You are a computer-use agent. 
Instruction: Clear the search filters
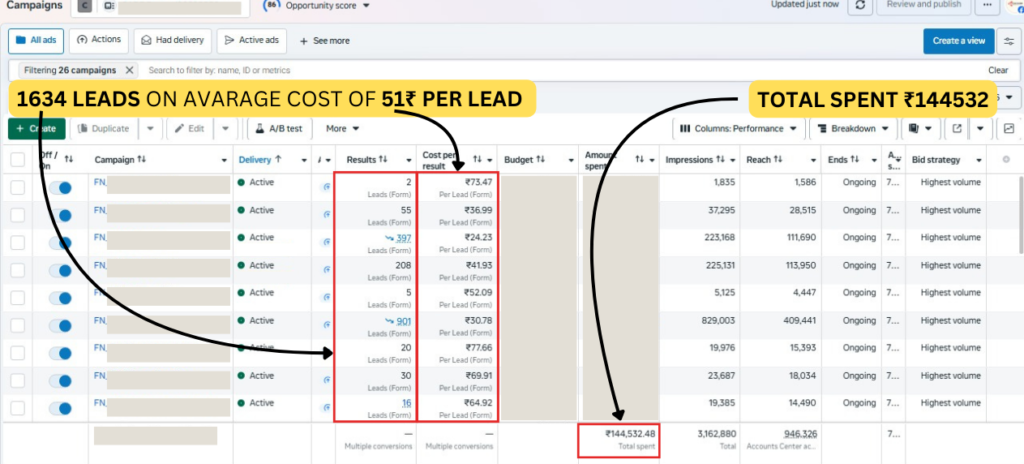coord(998,70)
